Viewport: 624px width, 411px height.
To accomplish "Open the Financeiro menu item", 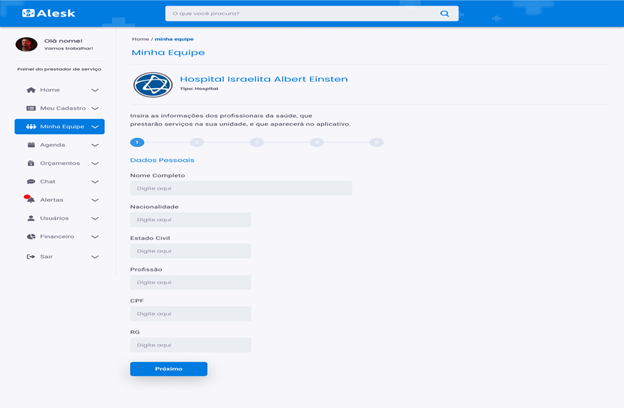I will [60, 236].
